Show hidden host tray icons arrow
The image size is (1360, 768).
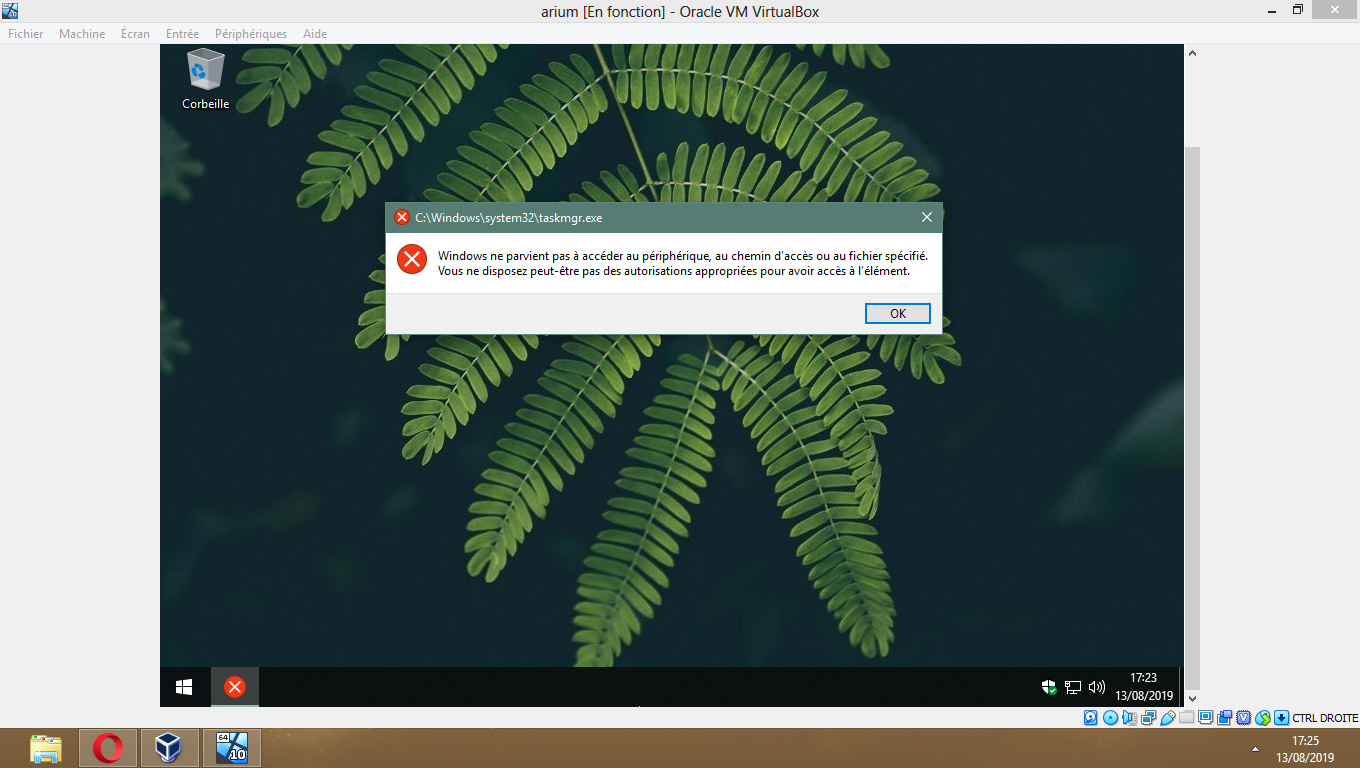pos(1255,749)
